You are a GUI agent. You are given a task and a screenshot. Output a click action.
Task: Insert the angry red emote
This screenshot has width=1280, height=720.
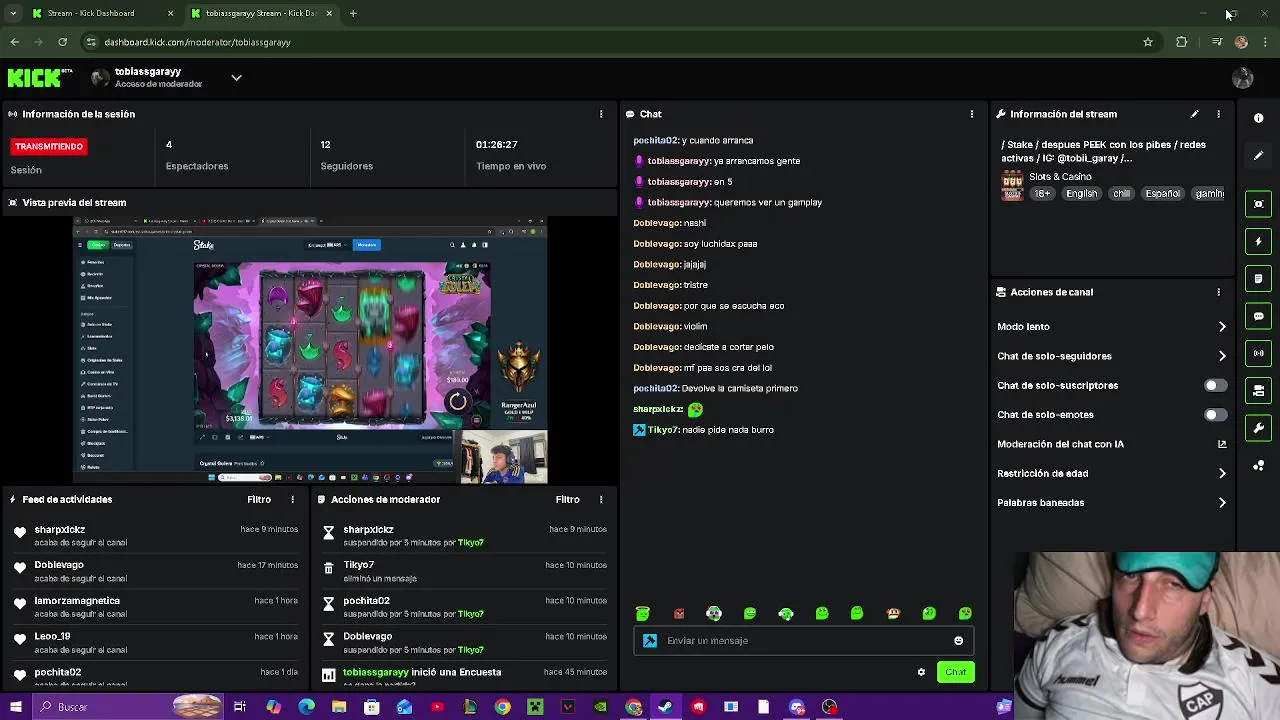tap(679, 613)
